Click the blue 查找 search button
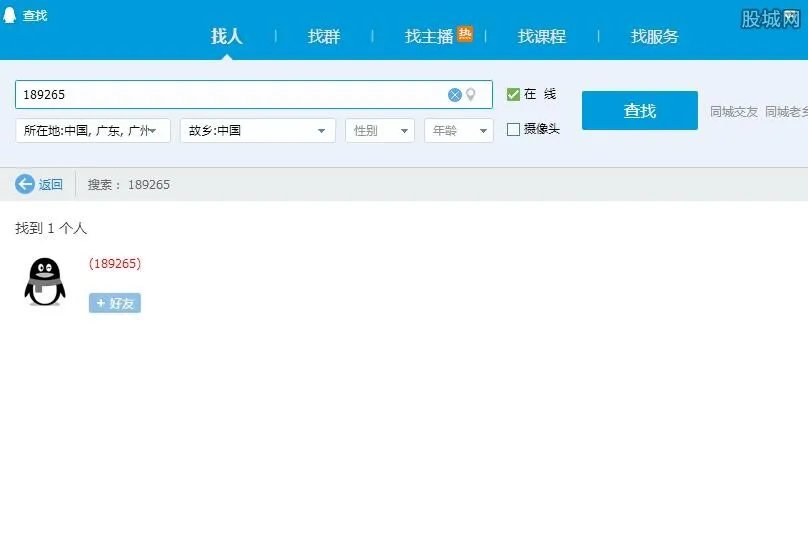 [639, 110]
